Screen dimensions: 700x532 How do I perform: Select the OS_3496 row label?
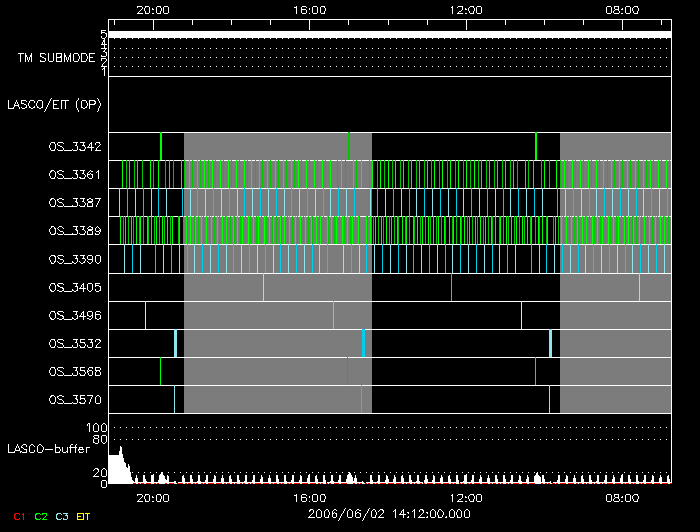pos(75,316)
